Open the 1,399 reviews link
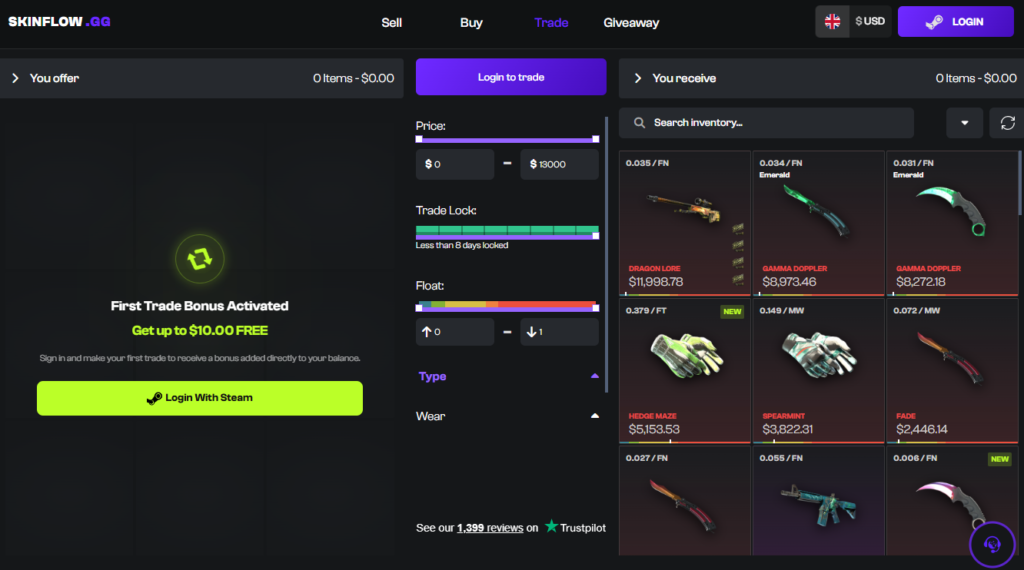1024x570 pixels. tap(490, 528)
